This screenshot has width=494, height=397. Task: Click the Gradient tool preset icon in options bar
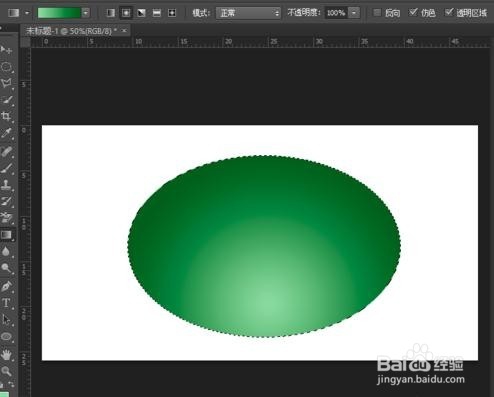pos(14,13)
